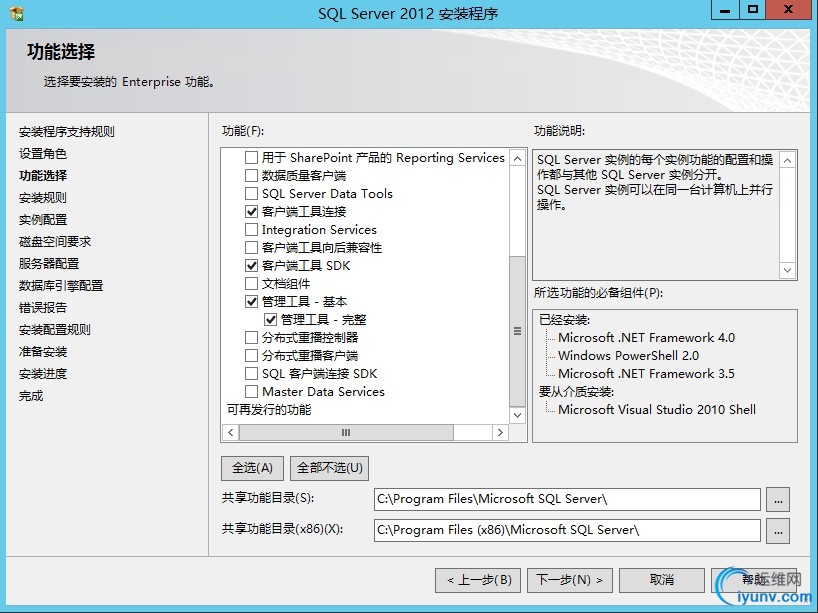Click the feature list vertical scrollbar thumb
The width and height of the screenshot is (818, 613).
pyautogui.click(x=518, y=331)
